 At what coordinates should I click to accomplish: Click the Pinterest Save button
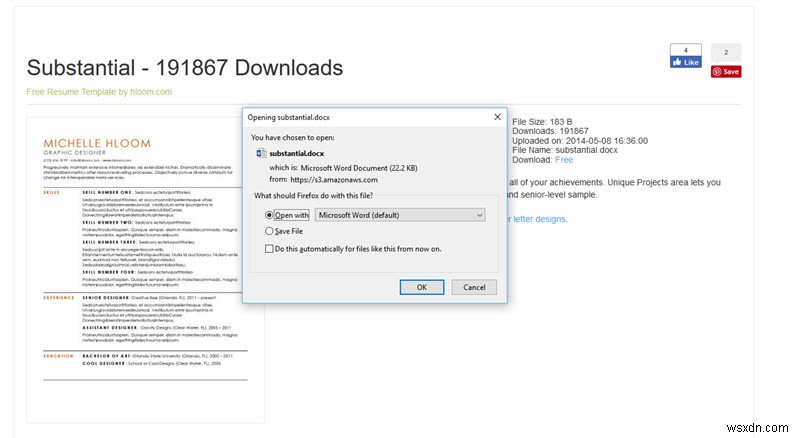pyautogui.click(x=726, y=71)
